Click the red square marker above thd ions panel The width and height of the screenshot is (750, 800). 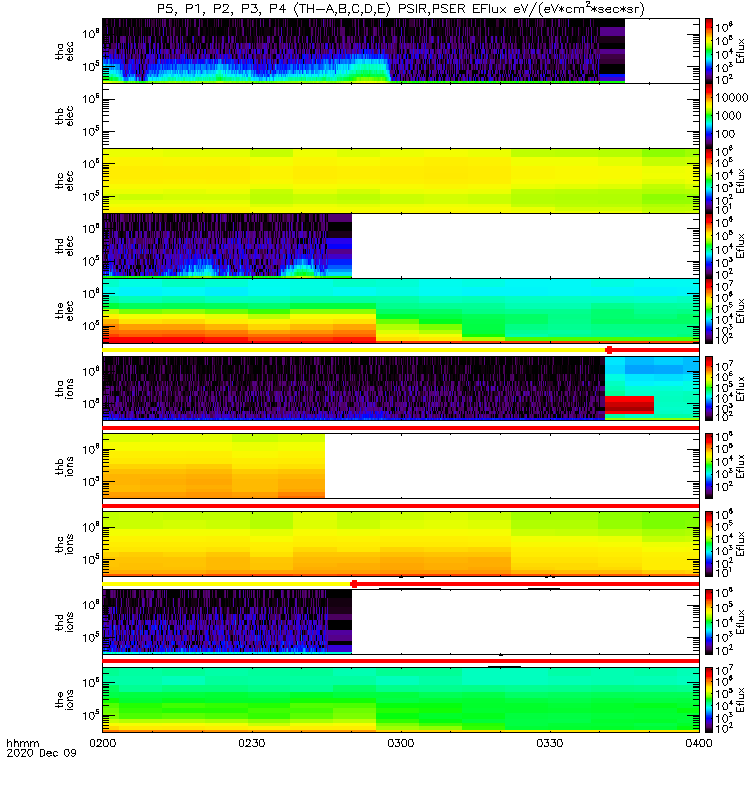[x=354, y=584]
